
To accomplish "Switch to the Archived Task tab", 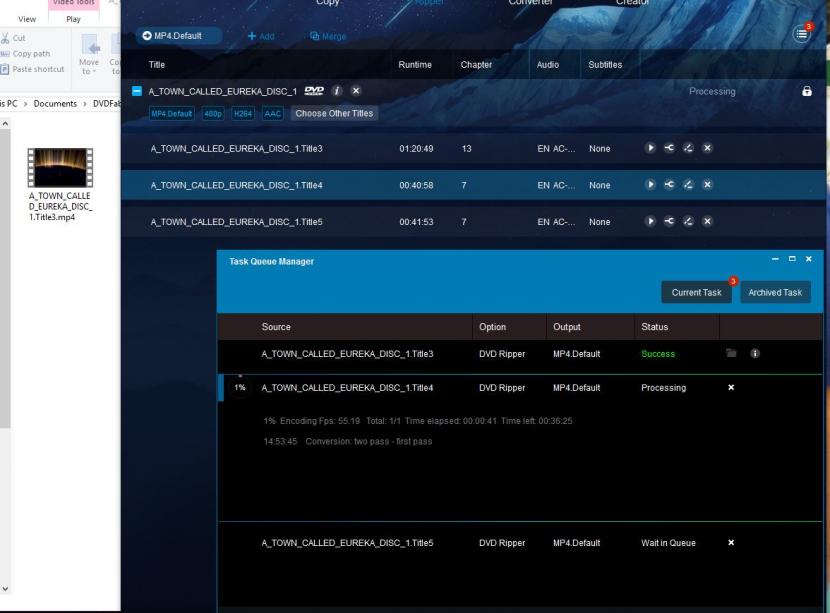I will 775,292.
